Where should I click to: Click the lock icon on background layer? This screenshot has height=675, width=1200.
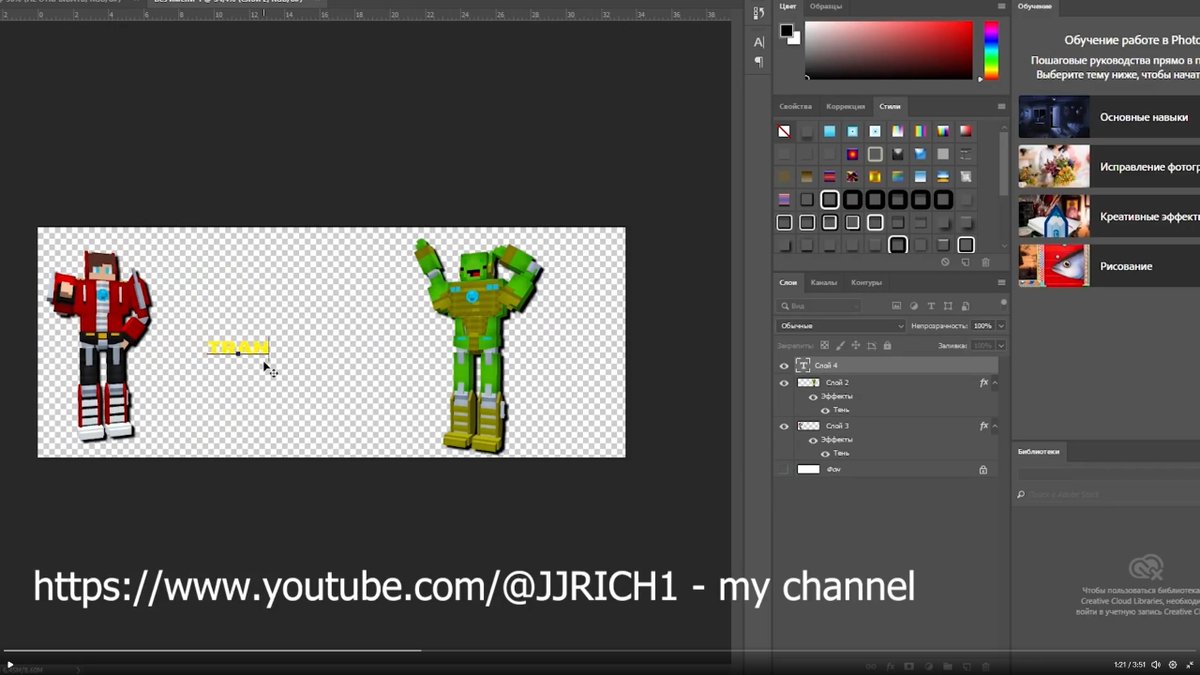983,469
